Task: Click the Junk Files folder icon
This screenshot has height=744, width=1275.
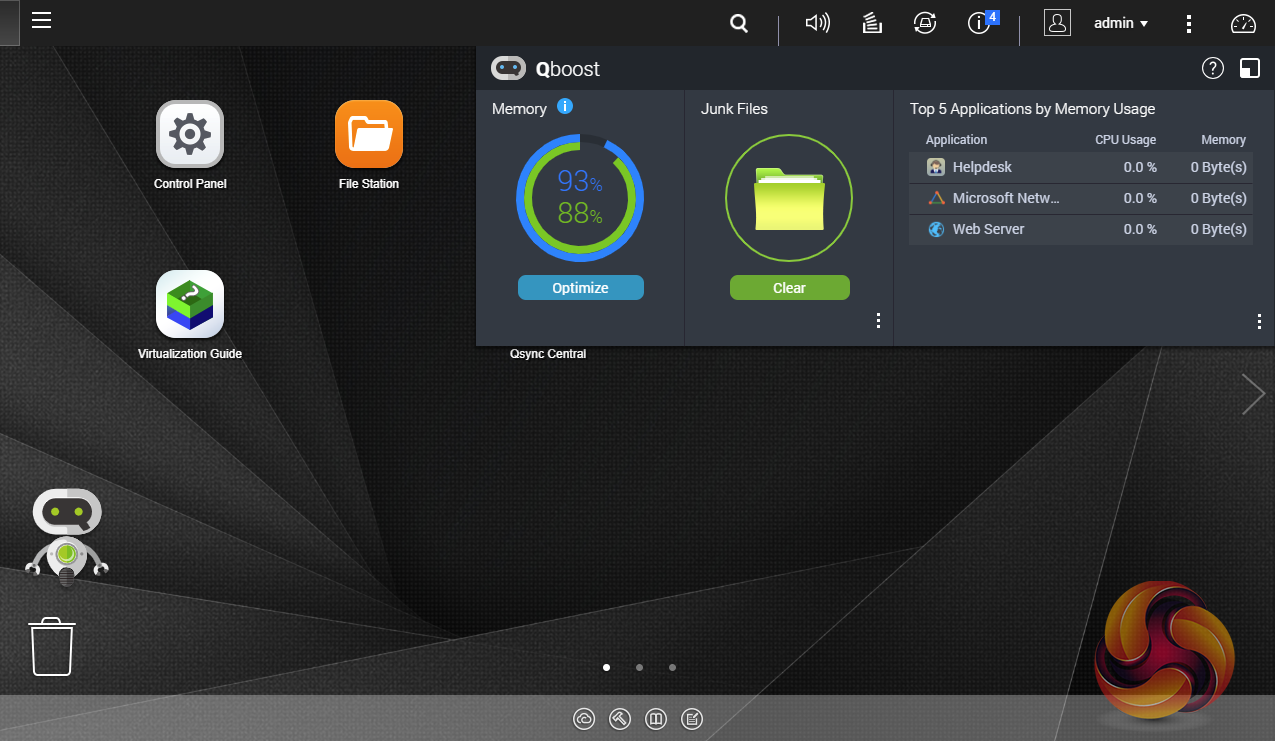Action: [x=789, y=198]
